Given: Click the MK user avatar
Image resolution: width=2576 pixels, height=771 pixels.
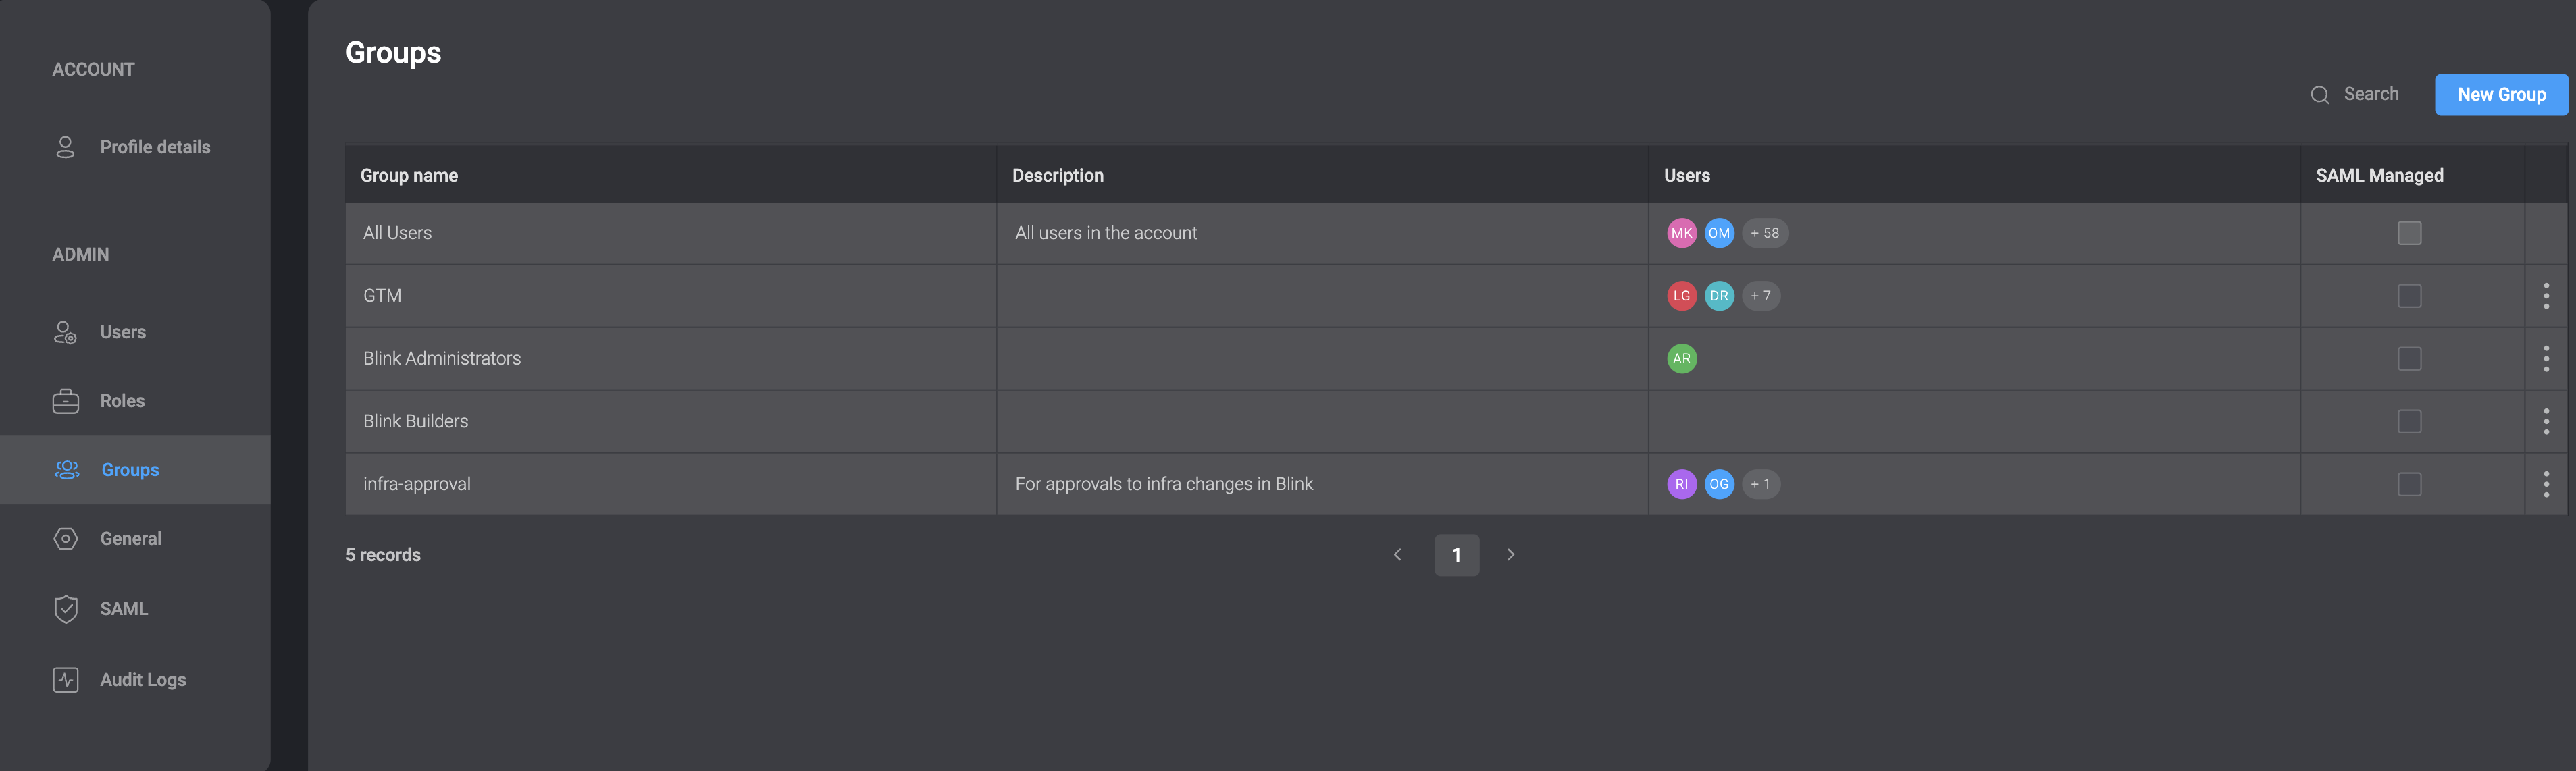Looking at the screenshot, I should [x=1681, y=233].
